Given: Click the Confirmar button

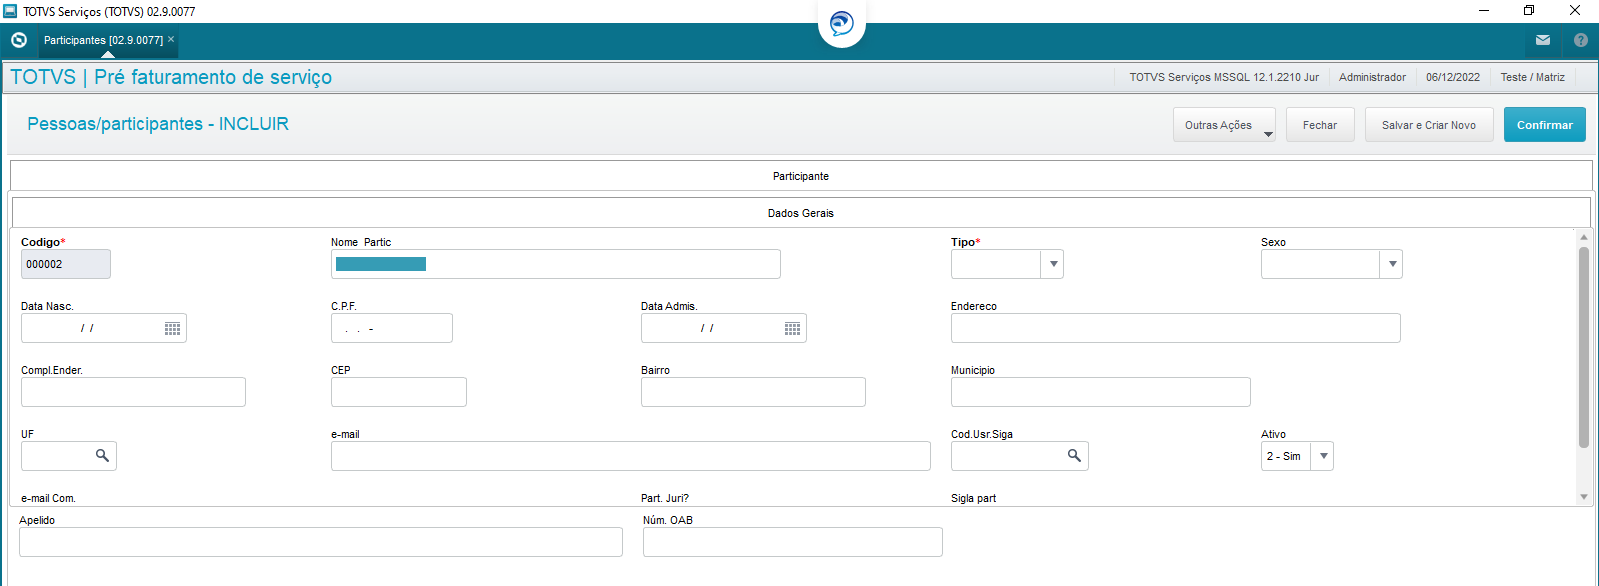Looking at the screenshot, I should tap(1545, 125).
